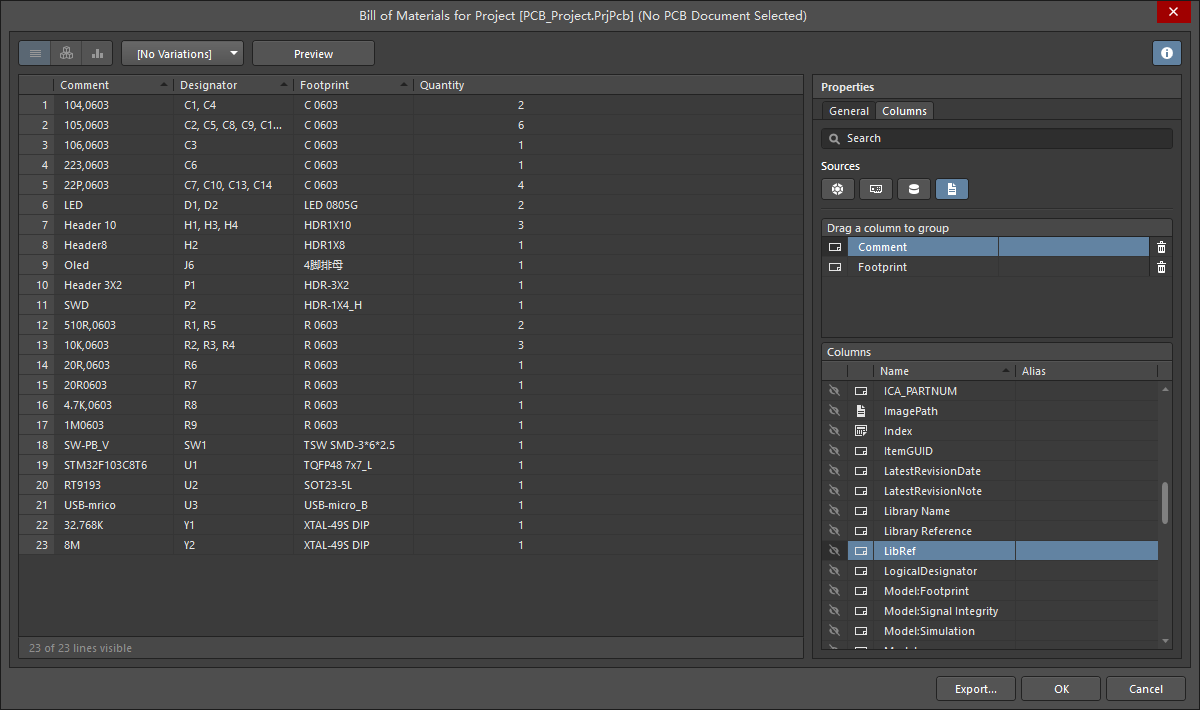
Task: Sort by the Designator column header
Action: pyautogui.click(x=233, y=85)
